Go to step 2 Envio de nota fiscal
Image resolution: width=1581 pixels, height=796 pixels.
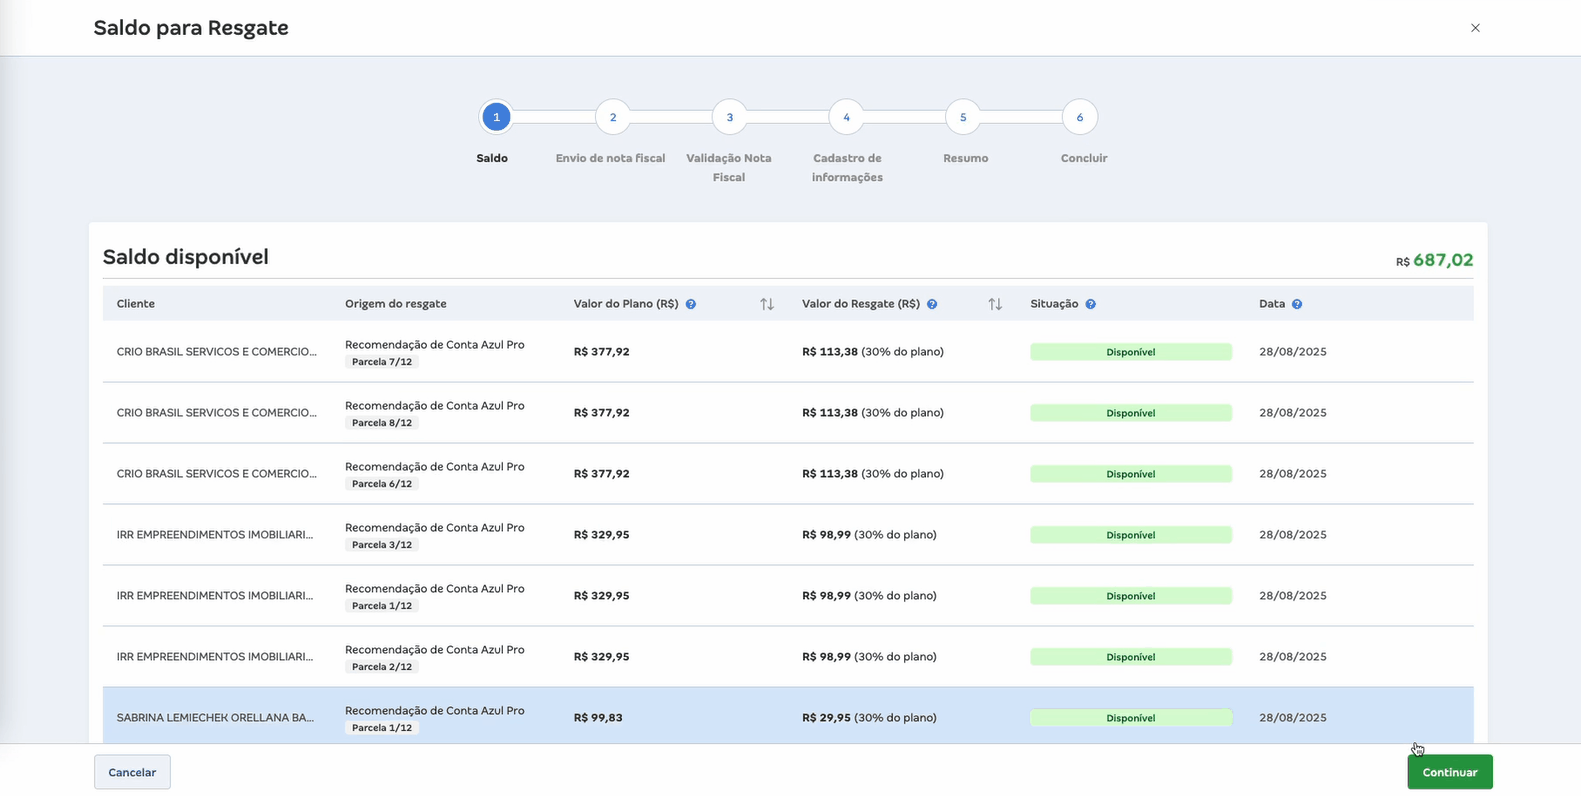pos(613,117)
